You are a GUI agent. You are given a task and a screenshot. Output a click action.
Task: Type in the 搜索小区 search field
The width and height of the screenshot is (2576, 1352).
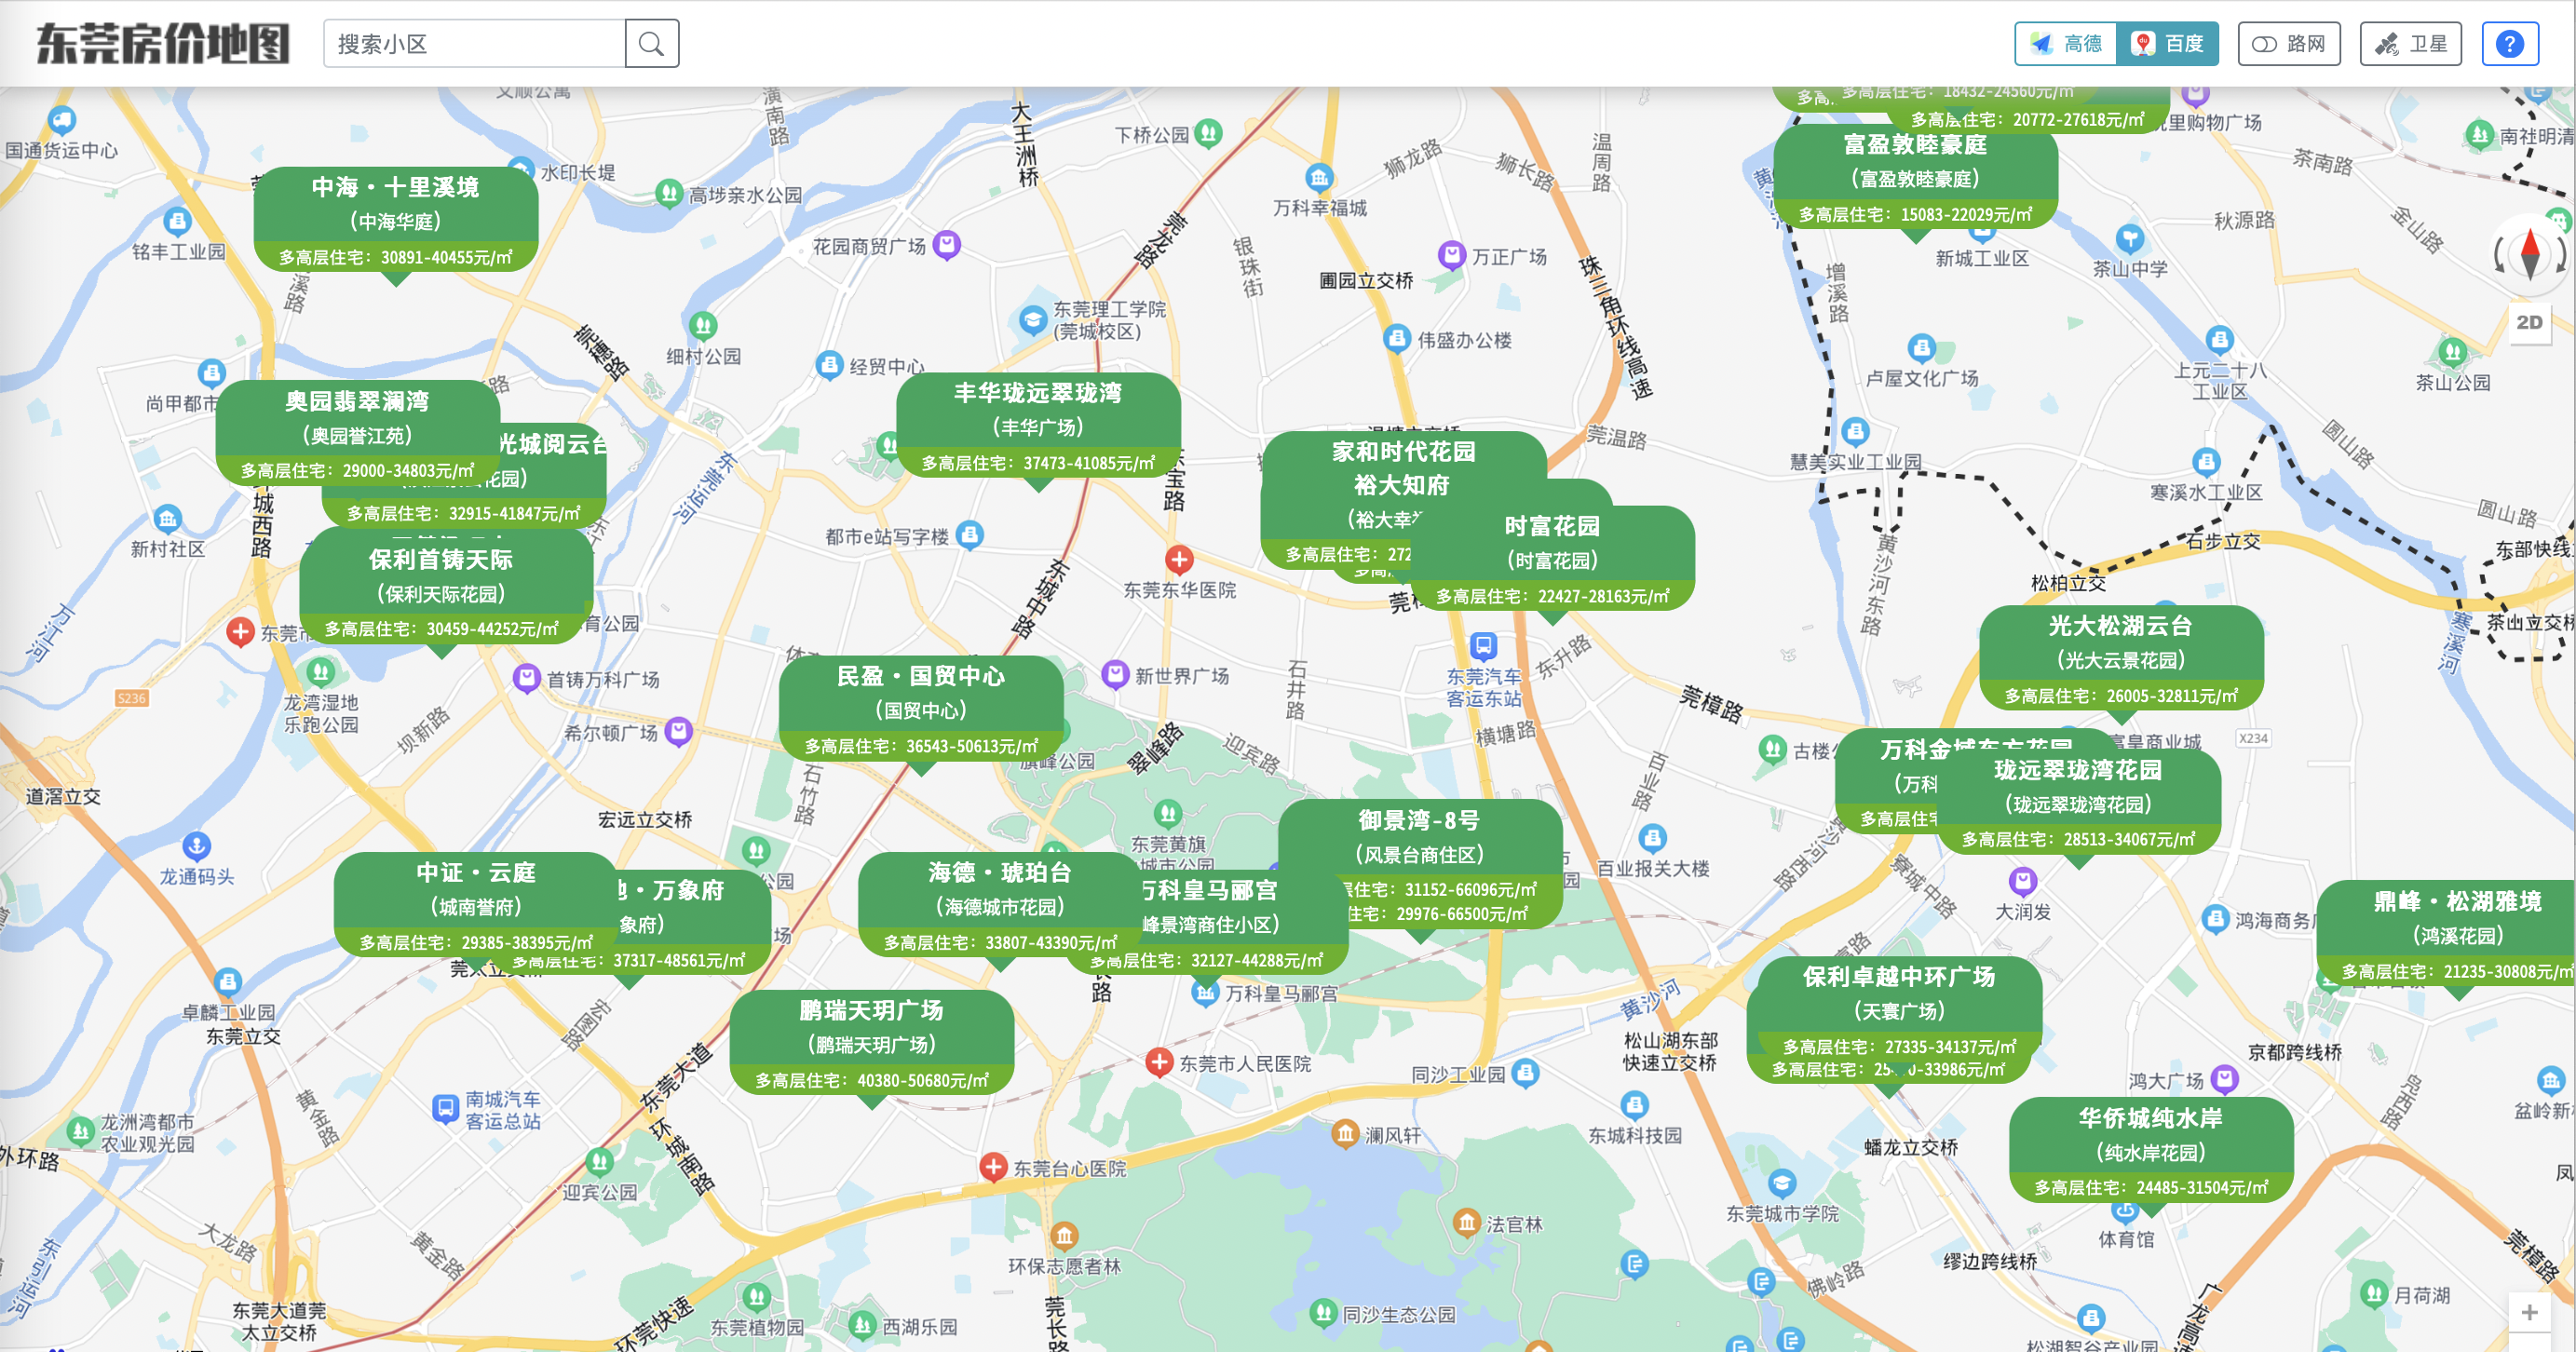[474, 44]
